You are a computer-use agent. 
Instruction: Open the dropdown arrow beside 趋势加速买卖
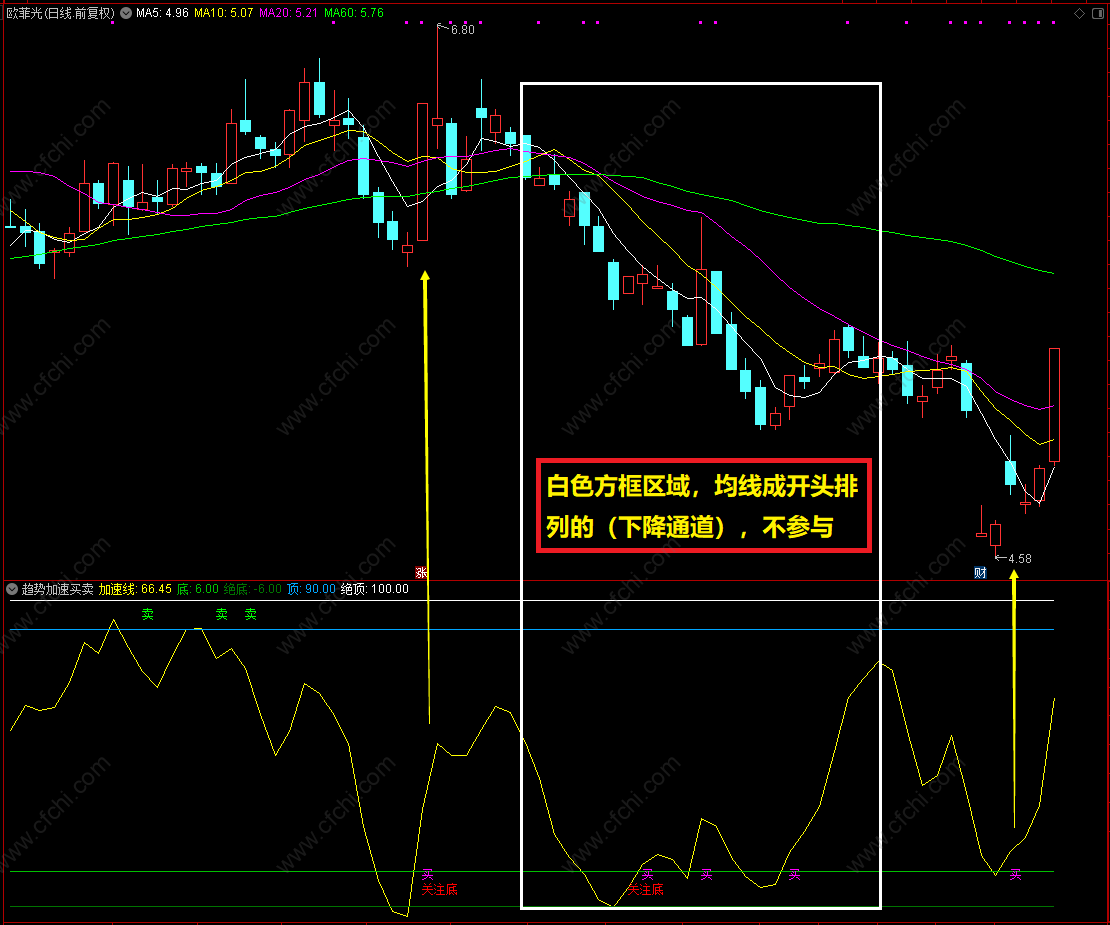pyautogui.click(x=12, y=589)
